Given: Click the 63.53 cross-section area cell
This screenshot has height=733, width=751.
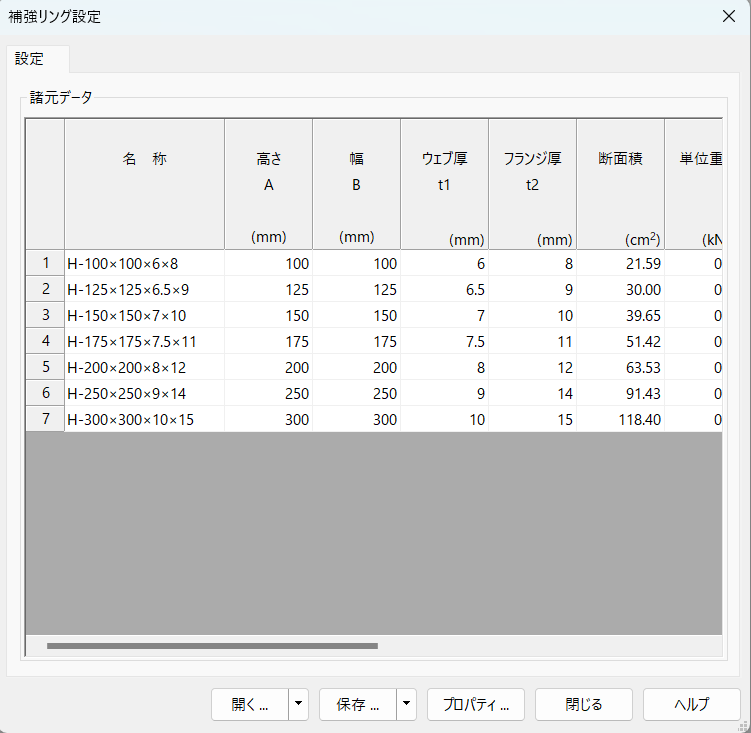Looking at the screenshot, I should 620,367.
